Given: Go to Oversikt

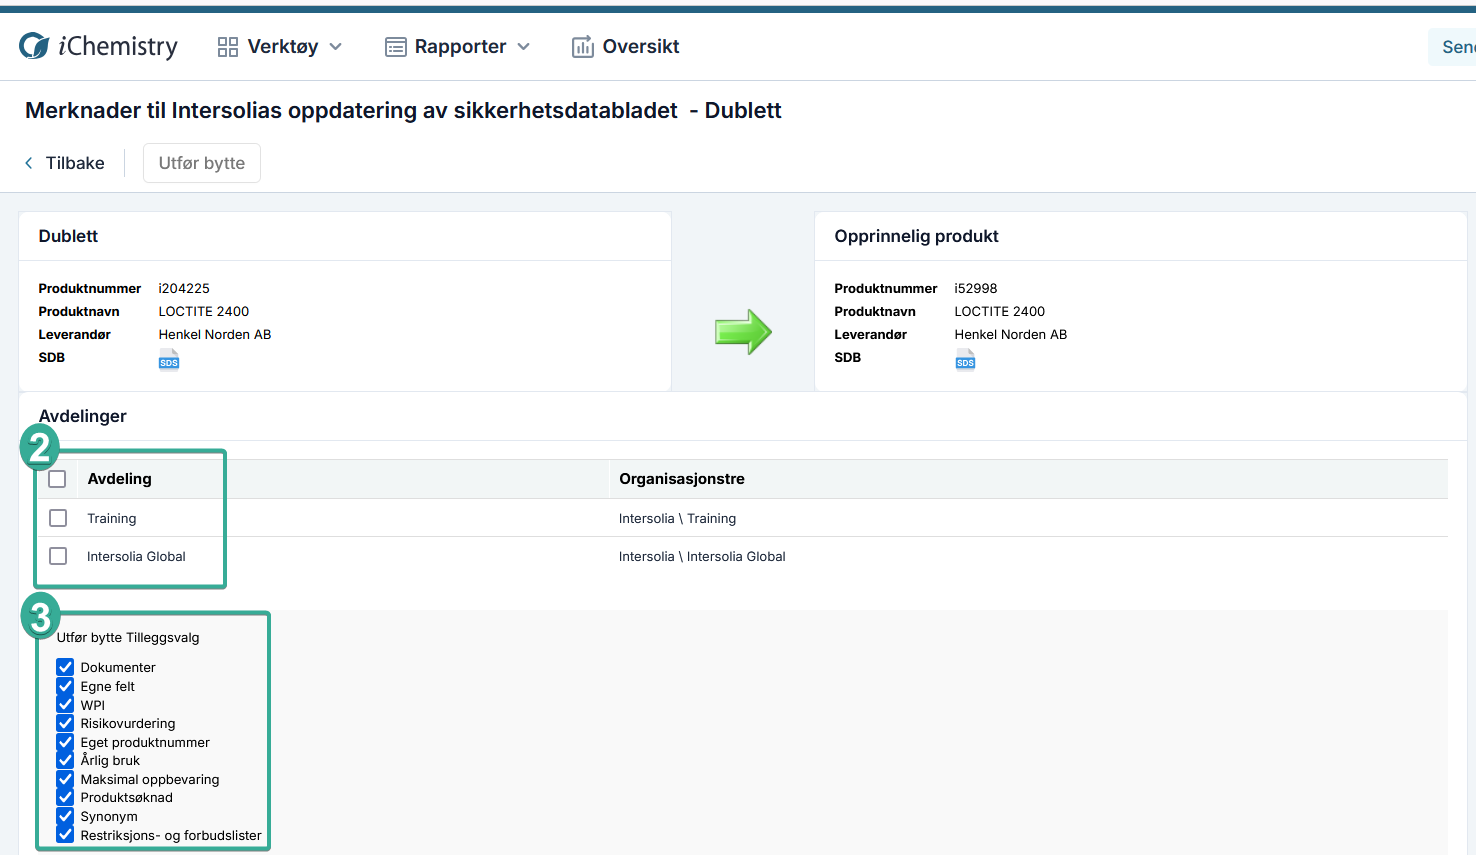Looking at the screenshot, I should click(x=626, y=47).
